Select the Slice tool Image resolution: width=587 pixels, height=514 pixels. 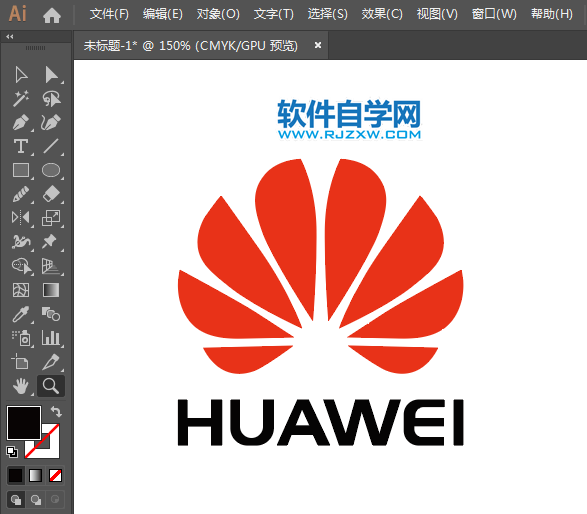coord(51,362)
